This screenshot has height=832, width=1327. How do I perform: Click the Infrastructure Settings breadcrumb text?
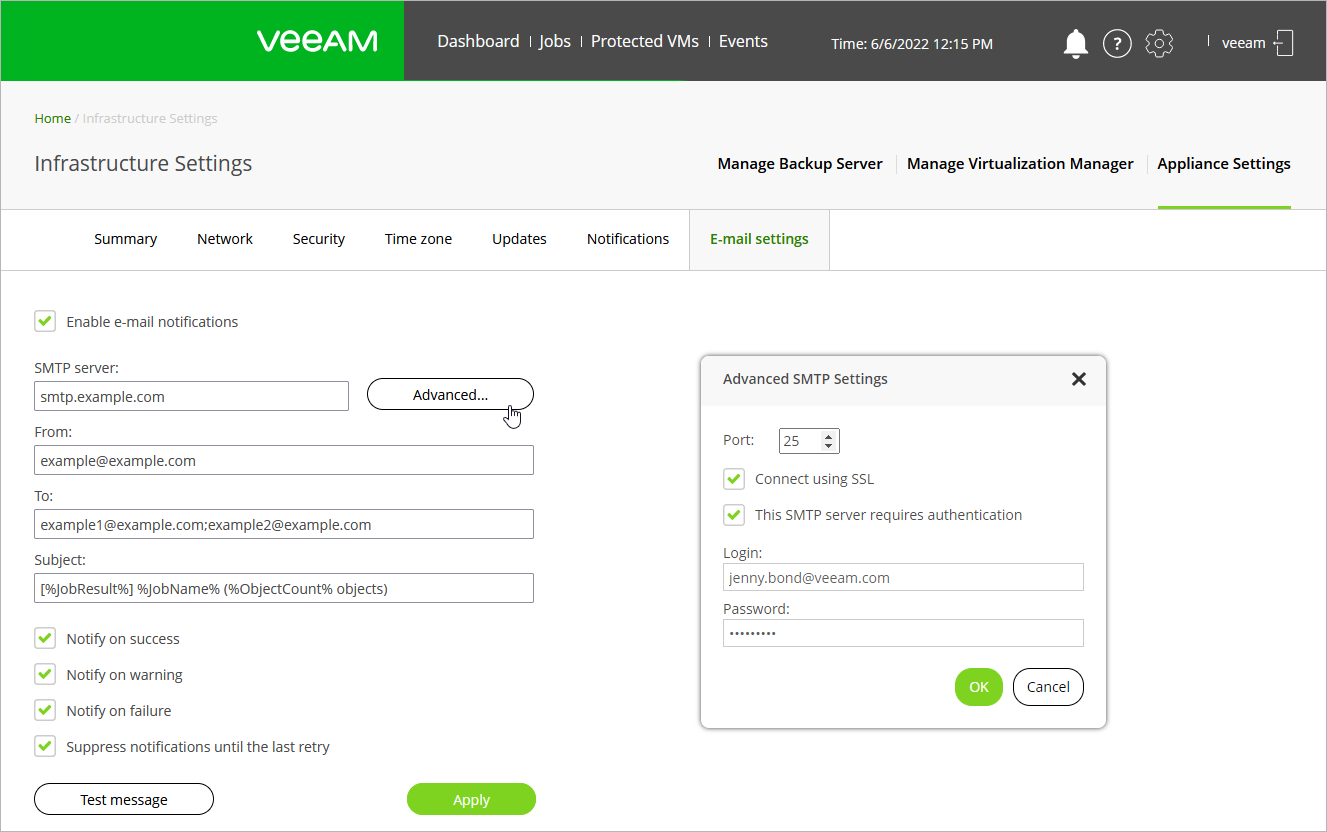[150, 118]
